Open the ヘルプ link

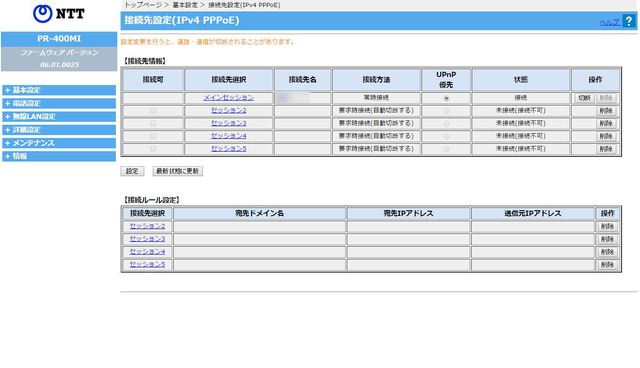click(x=610, y=22)
